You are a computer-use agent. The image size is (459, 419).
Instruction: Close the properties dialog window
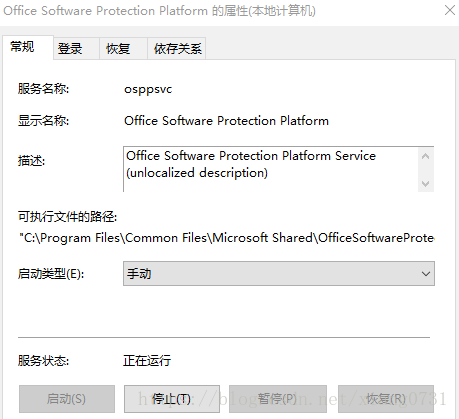[x=450, y=10]
